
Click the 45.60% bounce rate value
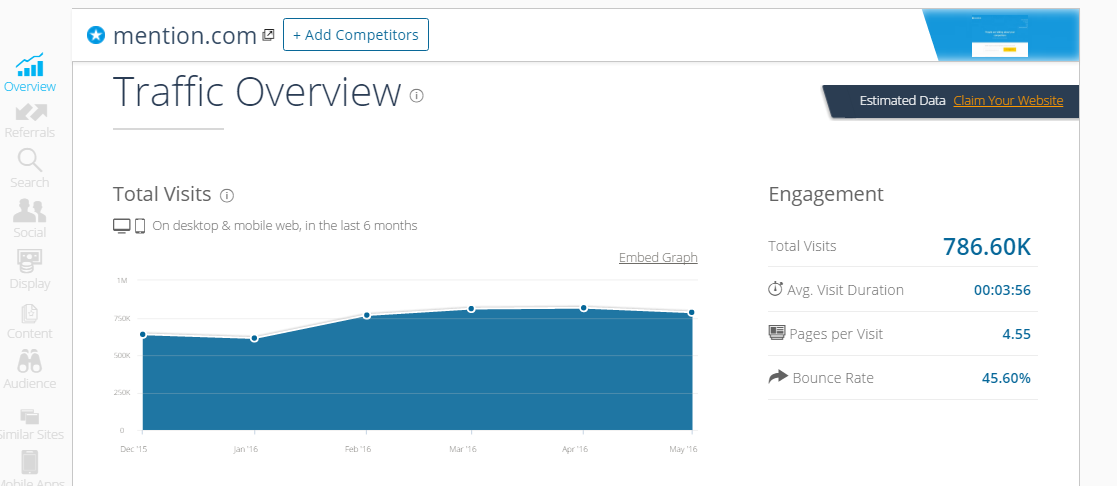1006,378
